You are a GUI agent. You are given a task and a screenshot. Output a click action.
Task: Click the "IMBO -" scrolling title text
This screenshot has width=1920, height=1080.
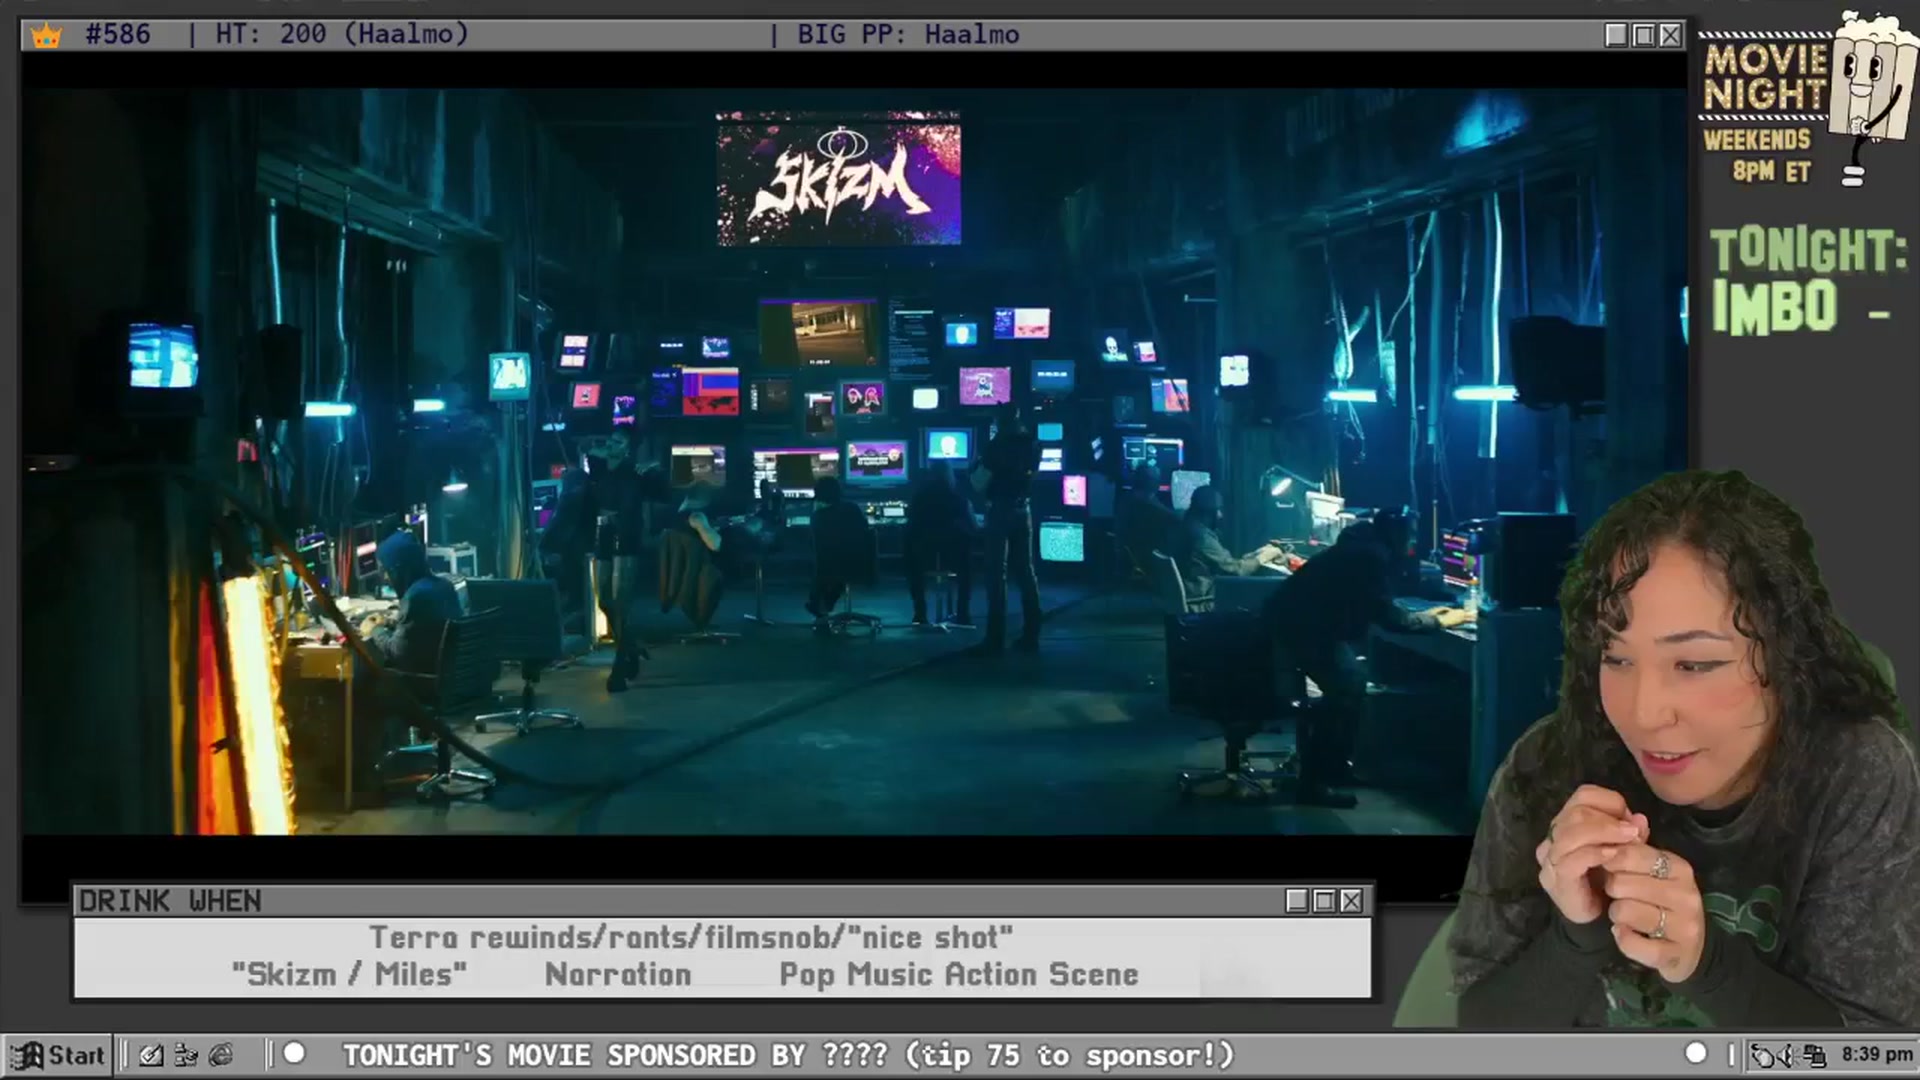click(x=1801, y=307)
